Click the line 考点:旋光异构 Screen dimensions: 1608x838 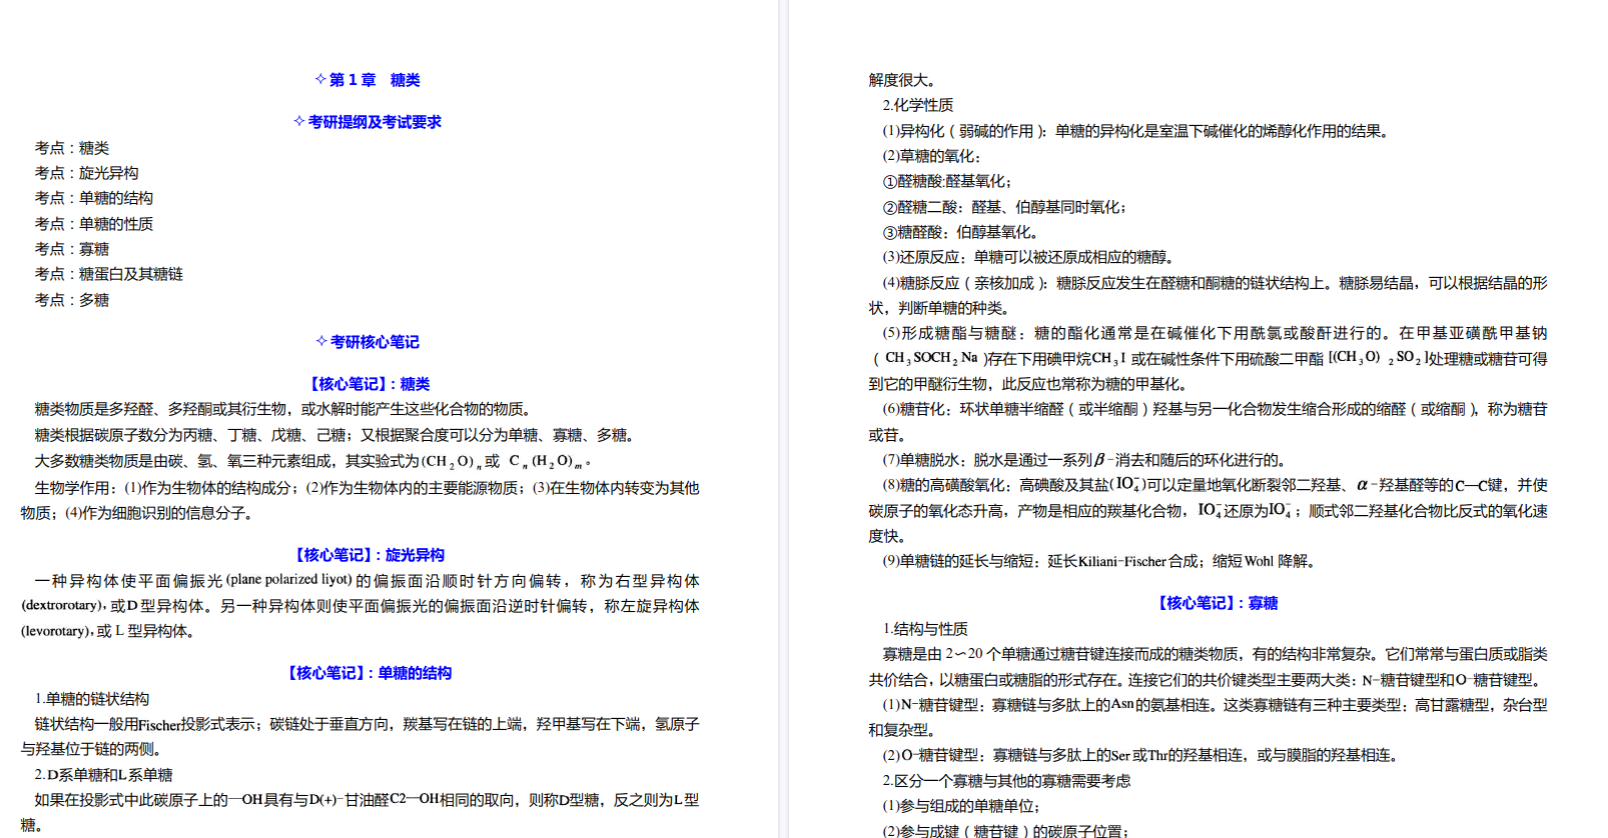[87, 173]
